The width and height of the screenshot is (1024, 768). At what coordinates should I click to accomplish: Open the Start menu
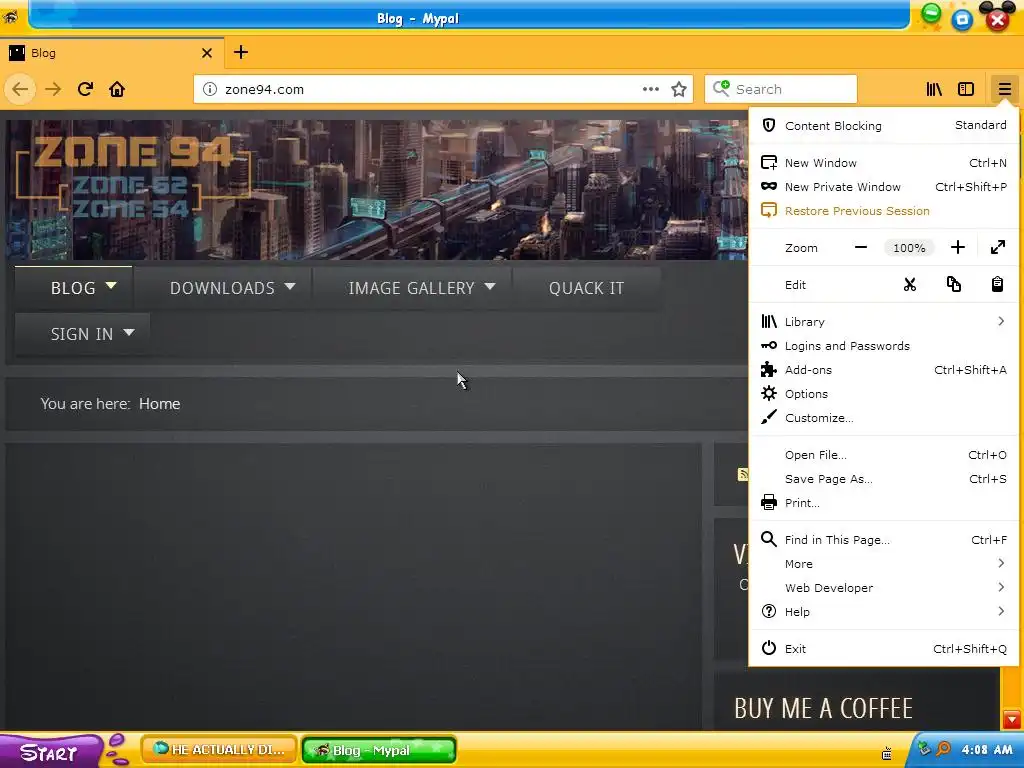(x=50, y=751)
